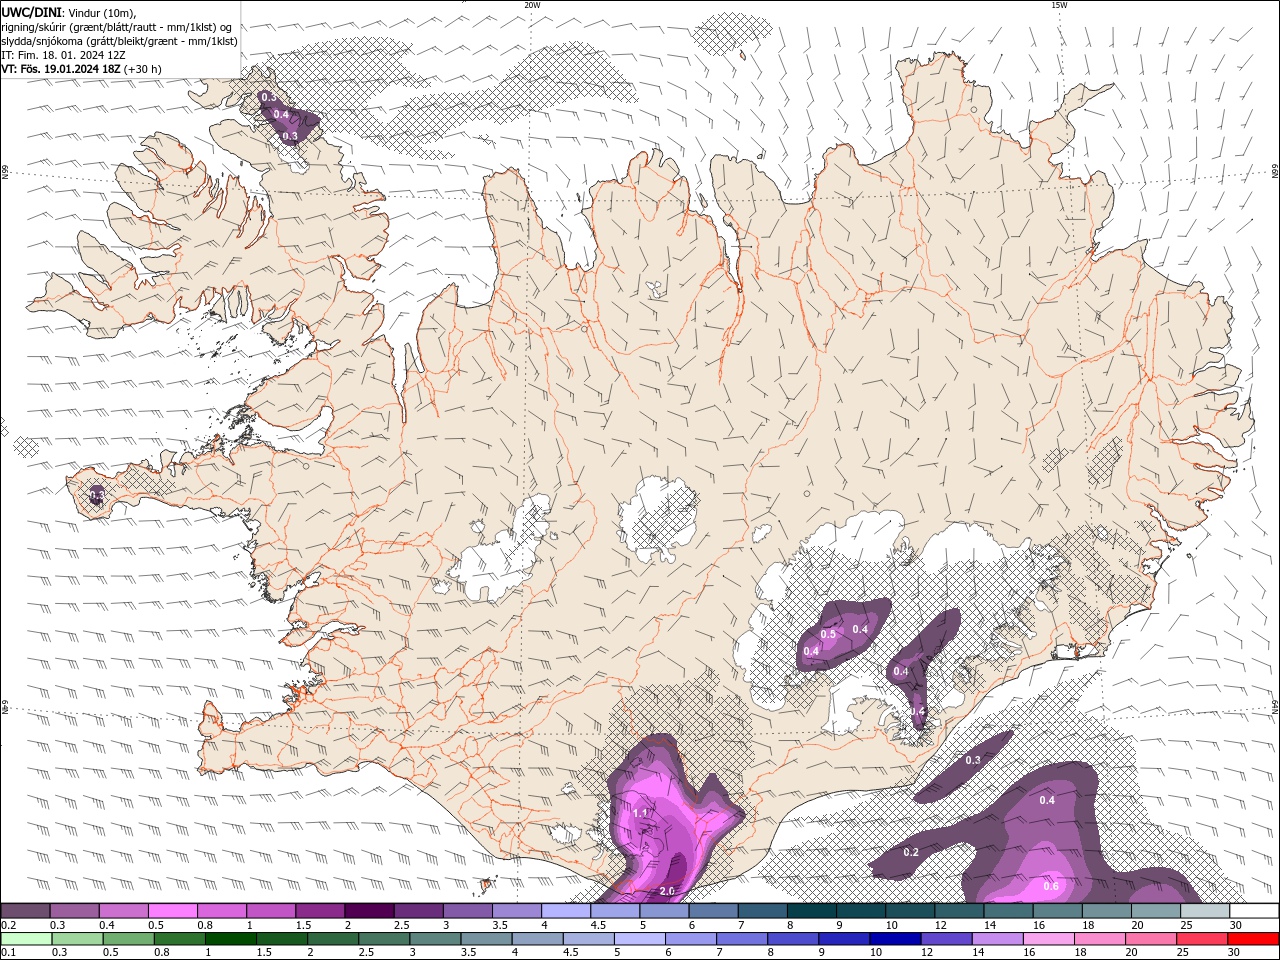Click the UWC/DINI title text
Screen dimensions: 1280x960
tap(31, 12)
